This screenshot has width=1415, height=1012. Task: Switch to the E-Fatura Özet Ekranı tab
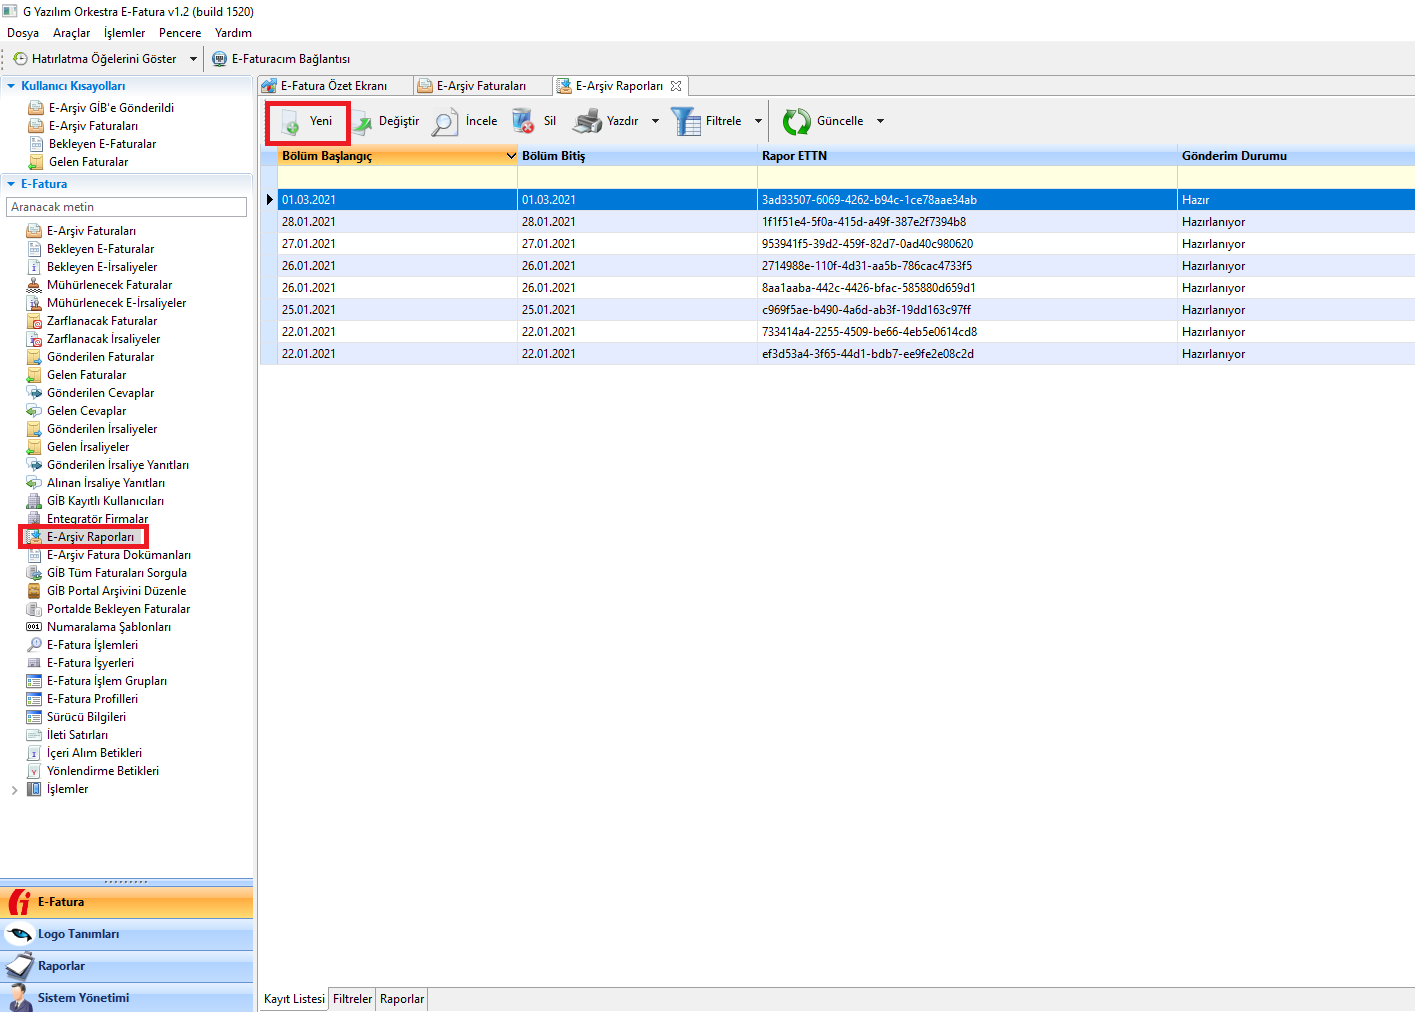(333, 86)
